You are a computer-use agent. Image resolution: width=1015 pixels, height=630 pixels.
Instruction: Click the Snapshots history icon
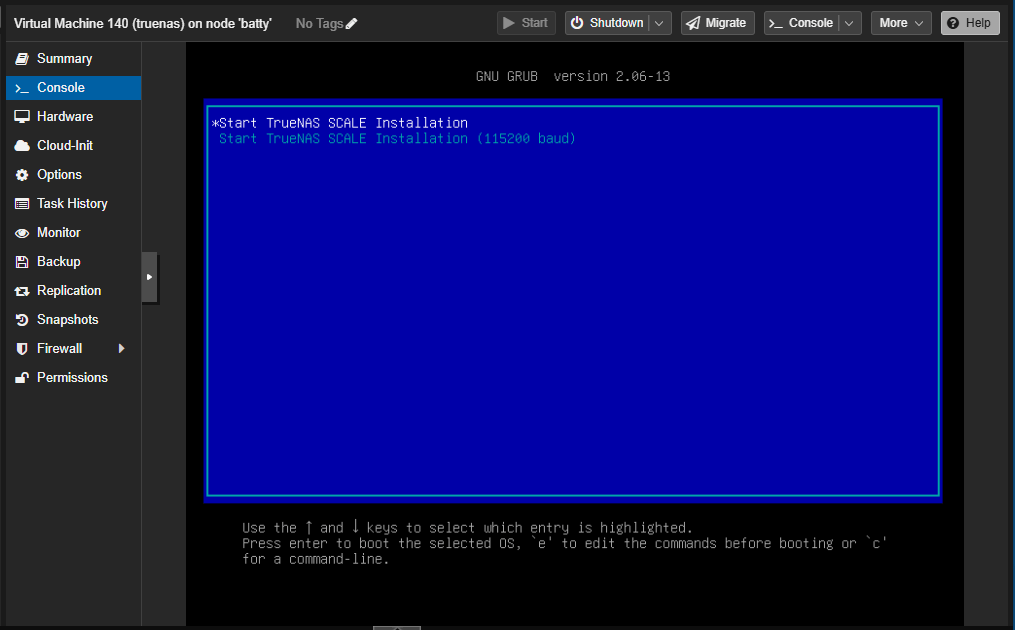click(x=22, y=320)
